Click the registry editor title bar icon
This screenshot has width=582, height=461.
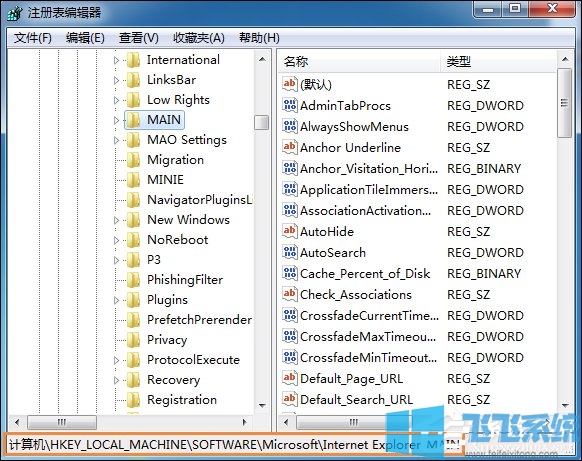coord(14,13)
